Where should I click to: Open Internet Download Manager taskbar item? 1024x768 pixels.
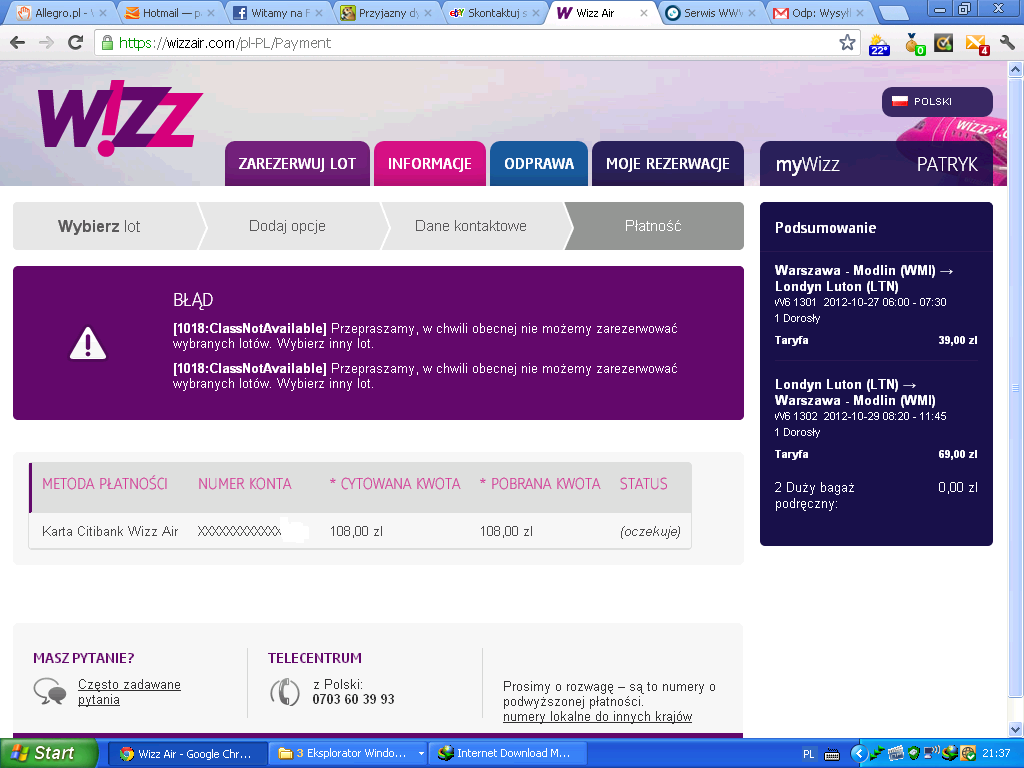(x=508, y=754)
